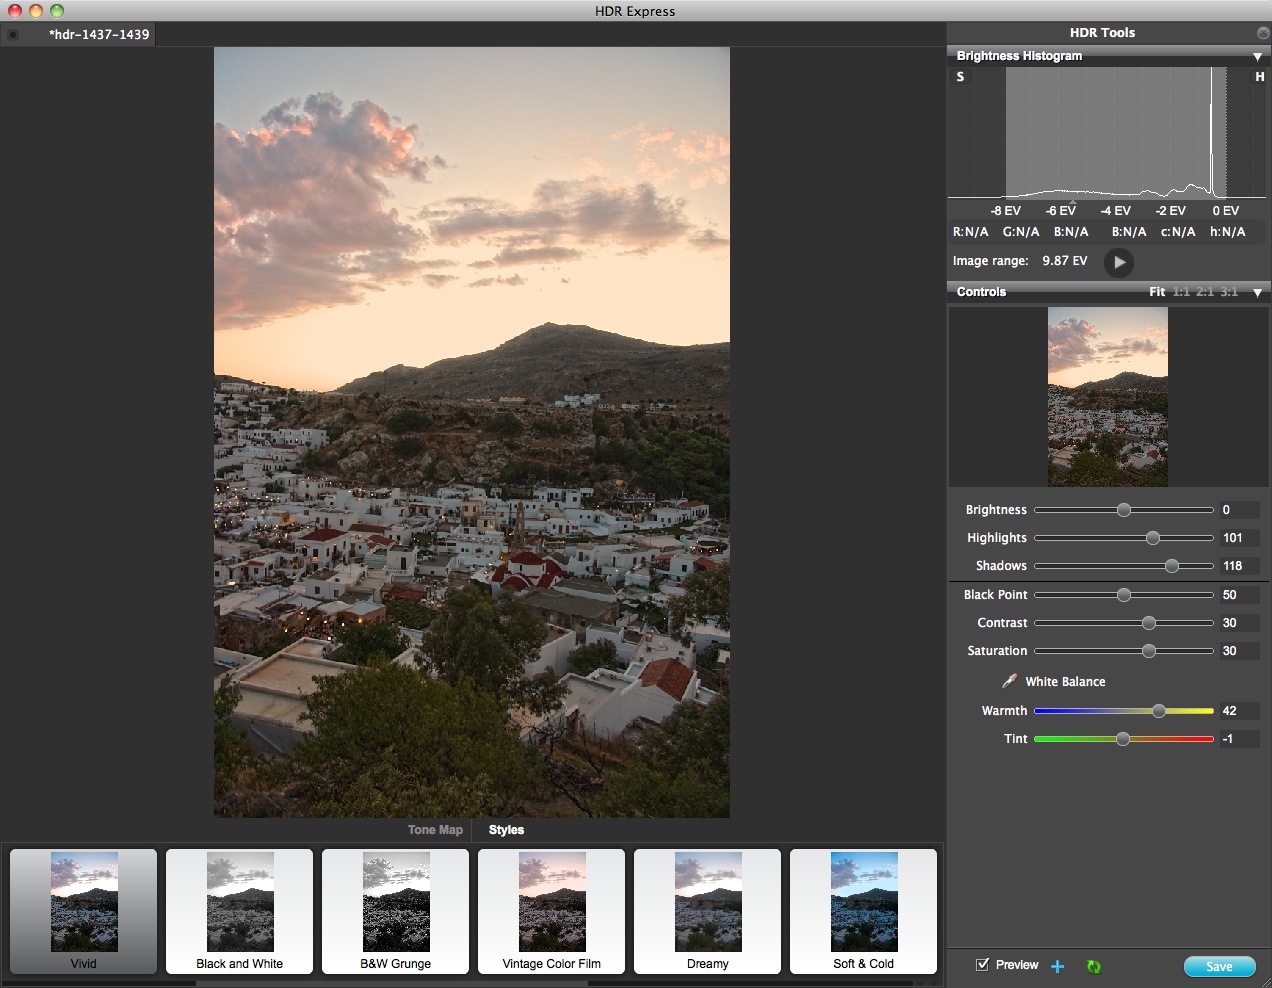Set preview zoom to 3:1
1272x988 pixels.
[x=1229, y=291]
